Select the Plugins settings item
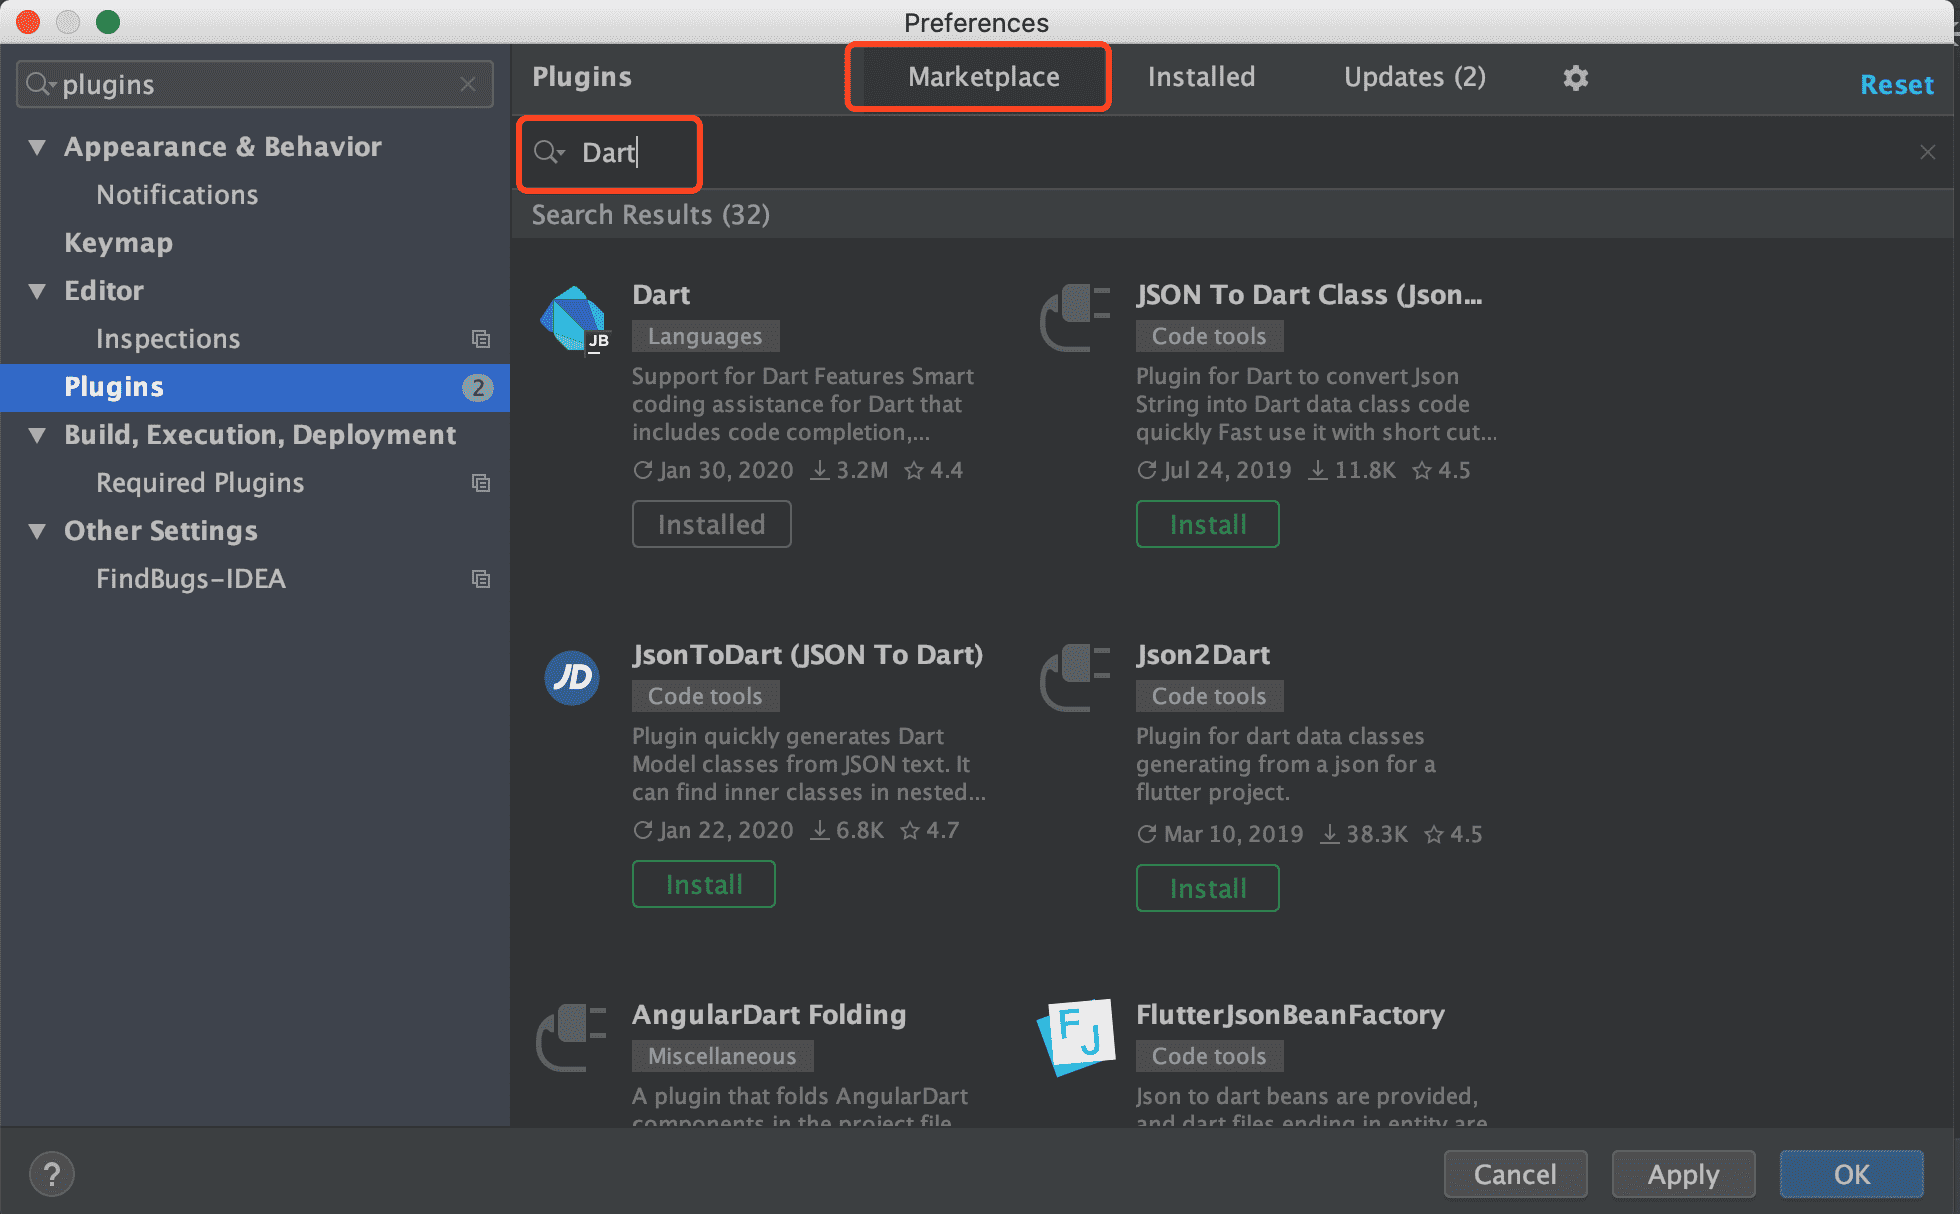This screenshot has width=1960, height=1214. pyautogui.click(x=255, y=387)
